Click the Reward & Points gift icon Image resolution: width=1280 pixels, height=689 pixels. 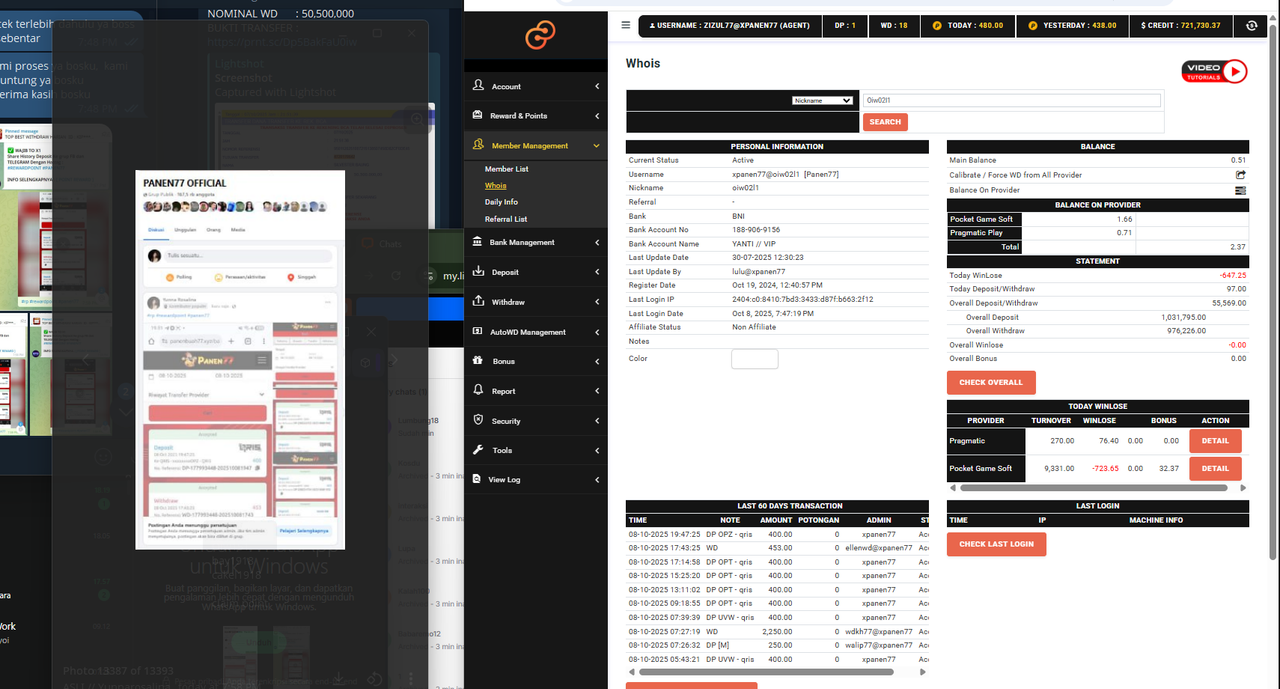coord(479,115)
